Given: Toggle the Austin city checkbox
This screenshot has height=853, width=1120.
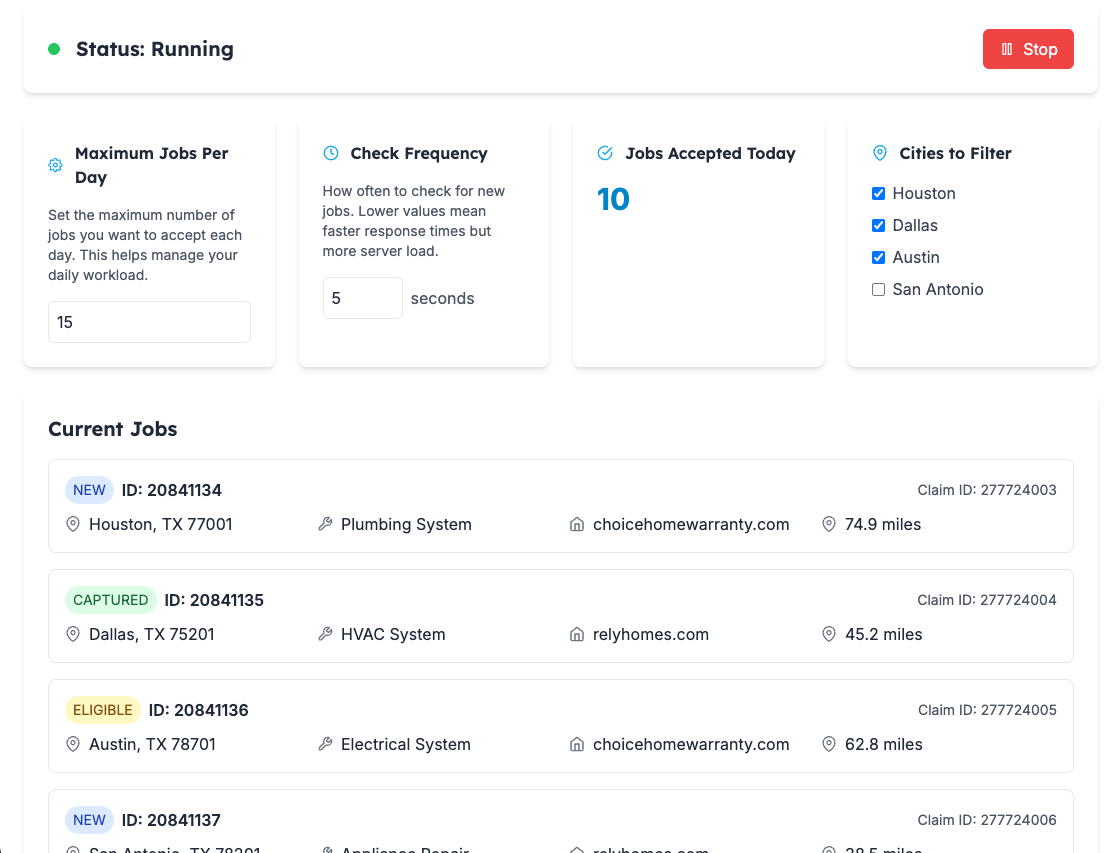Looking at the screenshot, I should [x=879, y=258].
